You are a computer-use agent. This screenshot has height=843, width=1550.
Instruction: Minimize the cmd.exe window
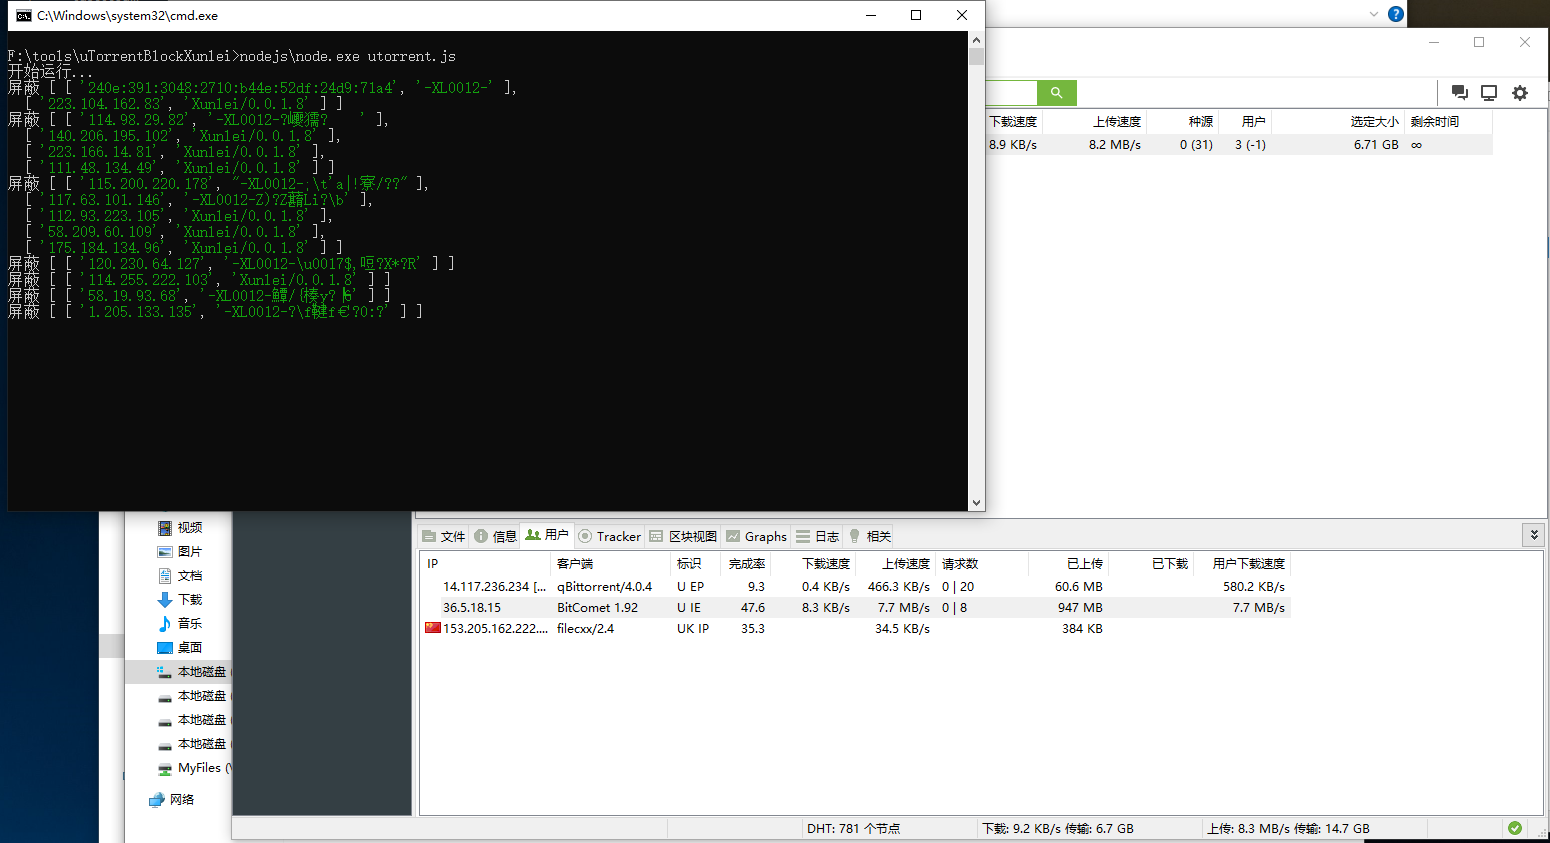tap(871, 15)
